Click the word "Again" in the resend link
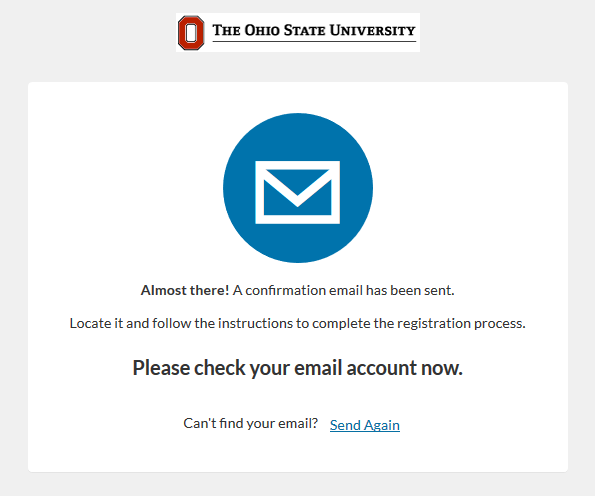 point(382,425)
